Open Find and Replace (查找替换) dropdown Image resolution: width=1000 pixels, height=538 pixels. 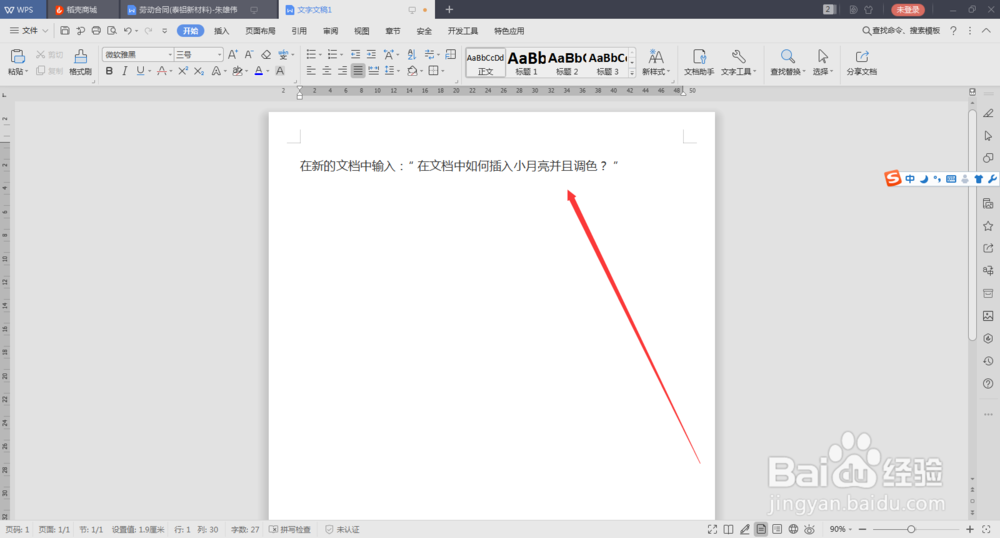788,62
